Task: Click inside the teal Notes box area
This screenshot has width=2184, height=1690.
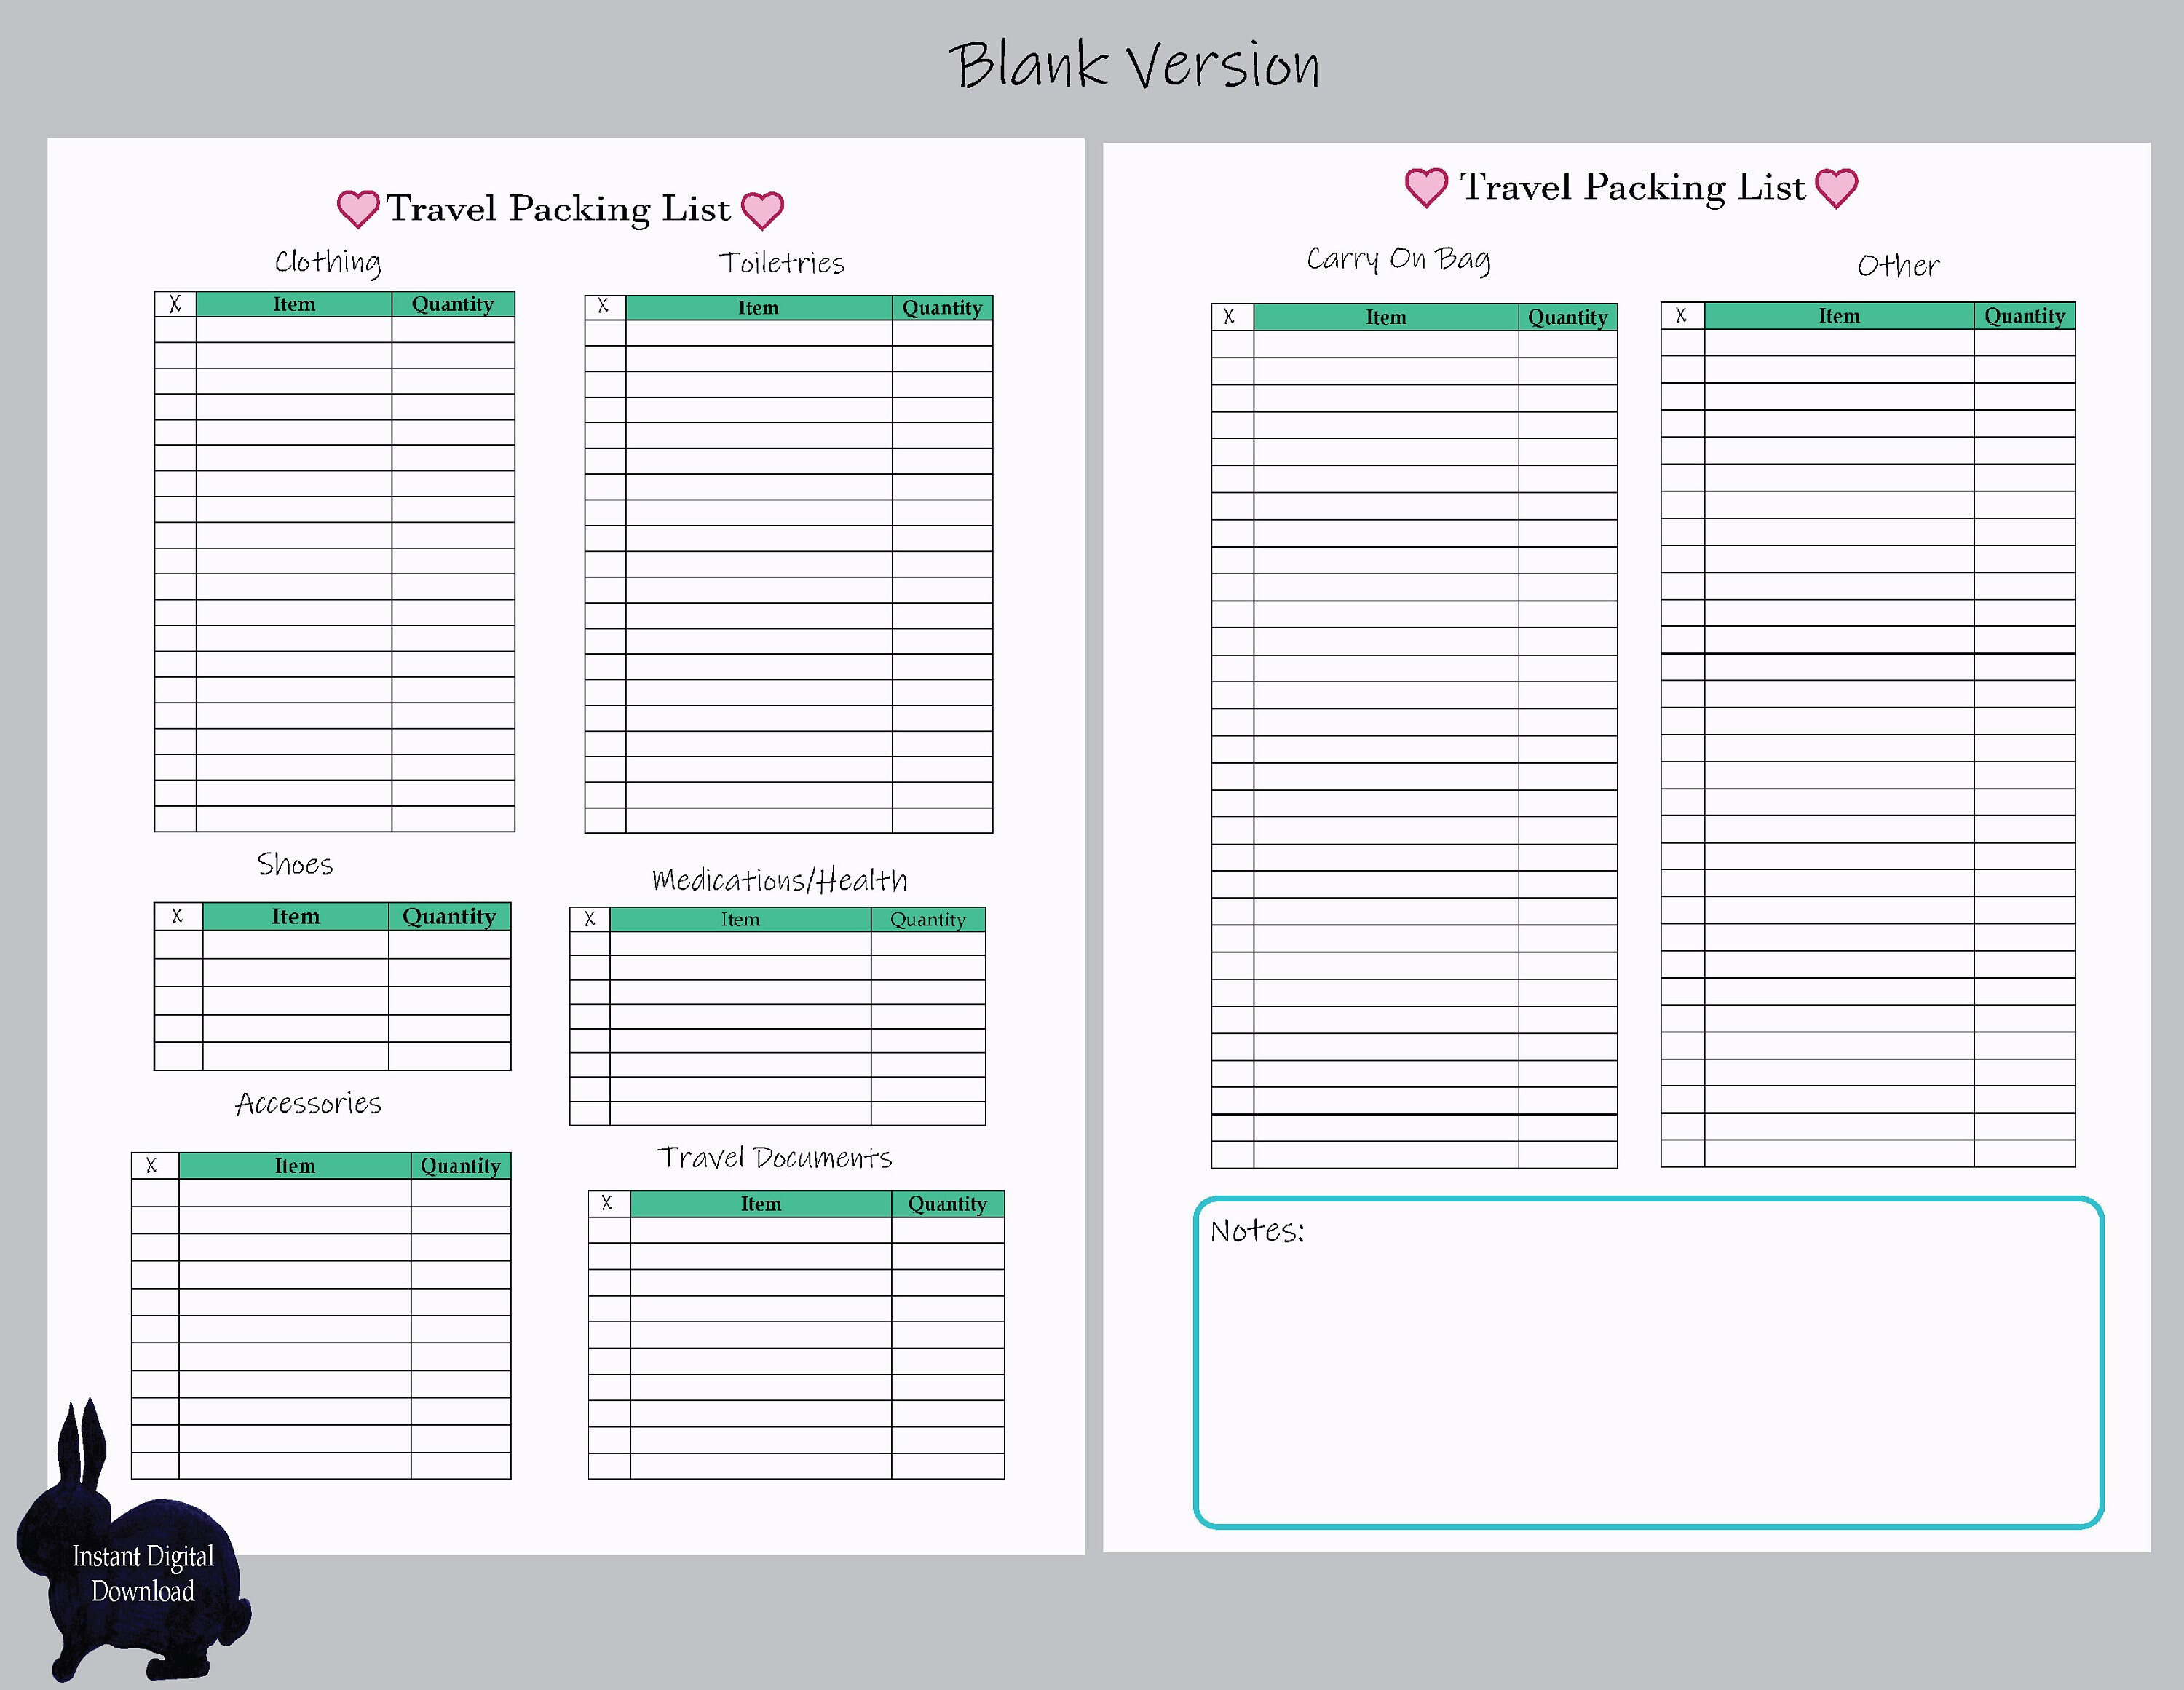Action: click(1650, 1380)
